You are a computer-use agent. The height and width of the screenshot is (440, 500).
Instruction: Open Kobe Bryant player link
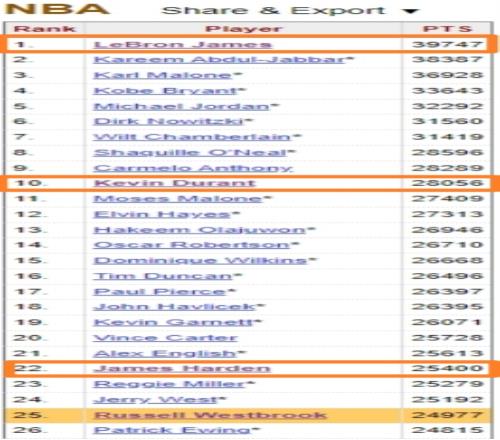(x=165, y=91)
